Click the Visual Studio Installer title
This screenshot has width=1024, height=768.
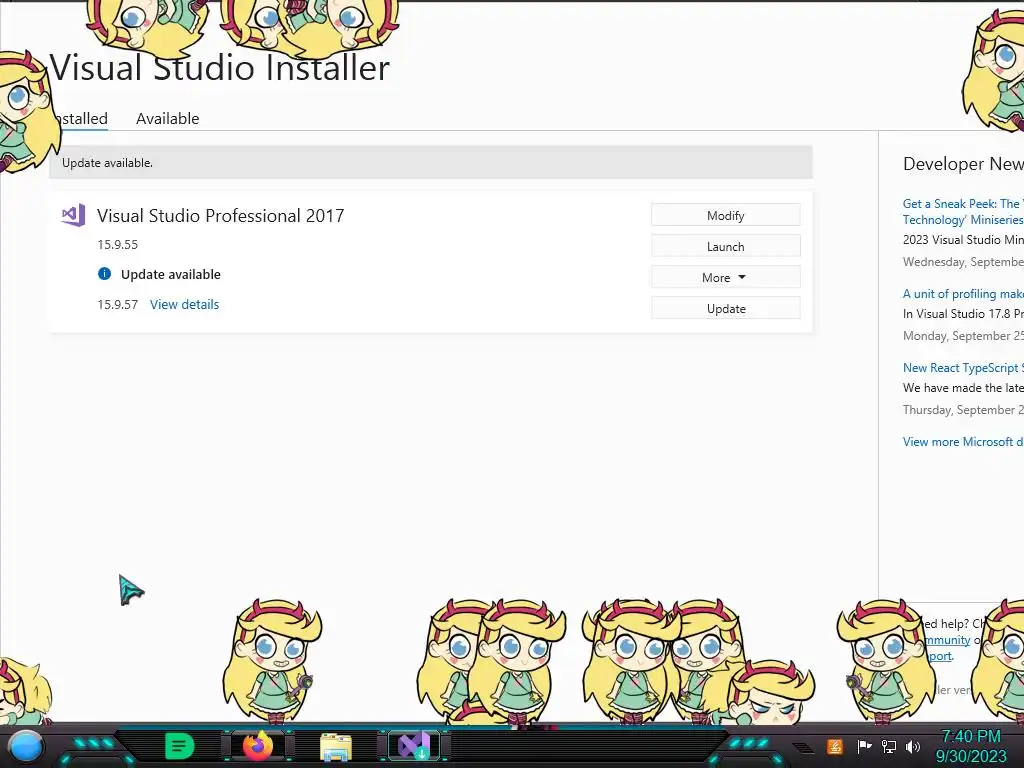(220, 68)
